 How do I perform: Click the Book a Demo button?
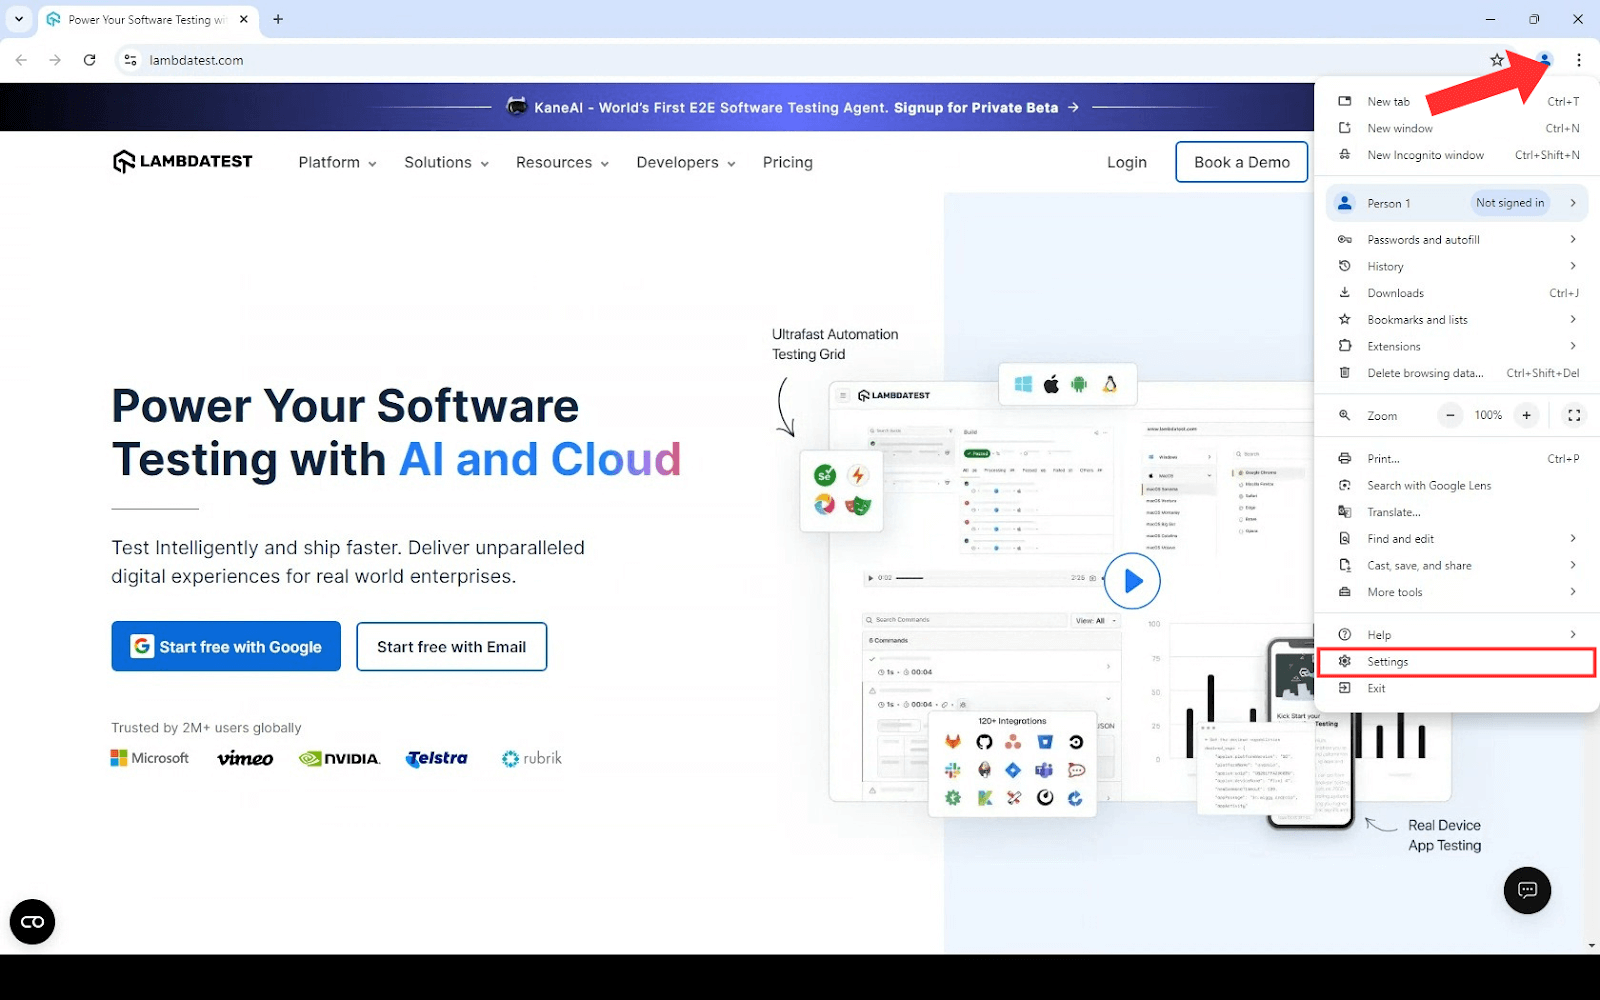[x=1242, y=162]
